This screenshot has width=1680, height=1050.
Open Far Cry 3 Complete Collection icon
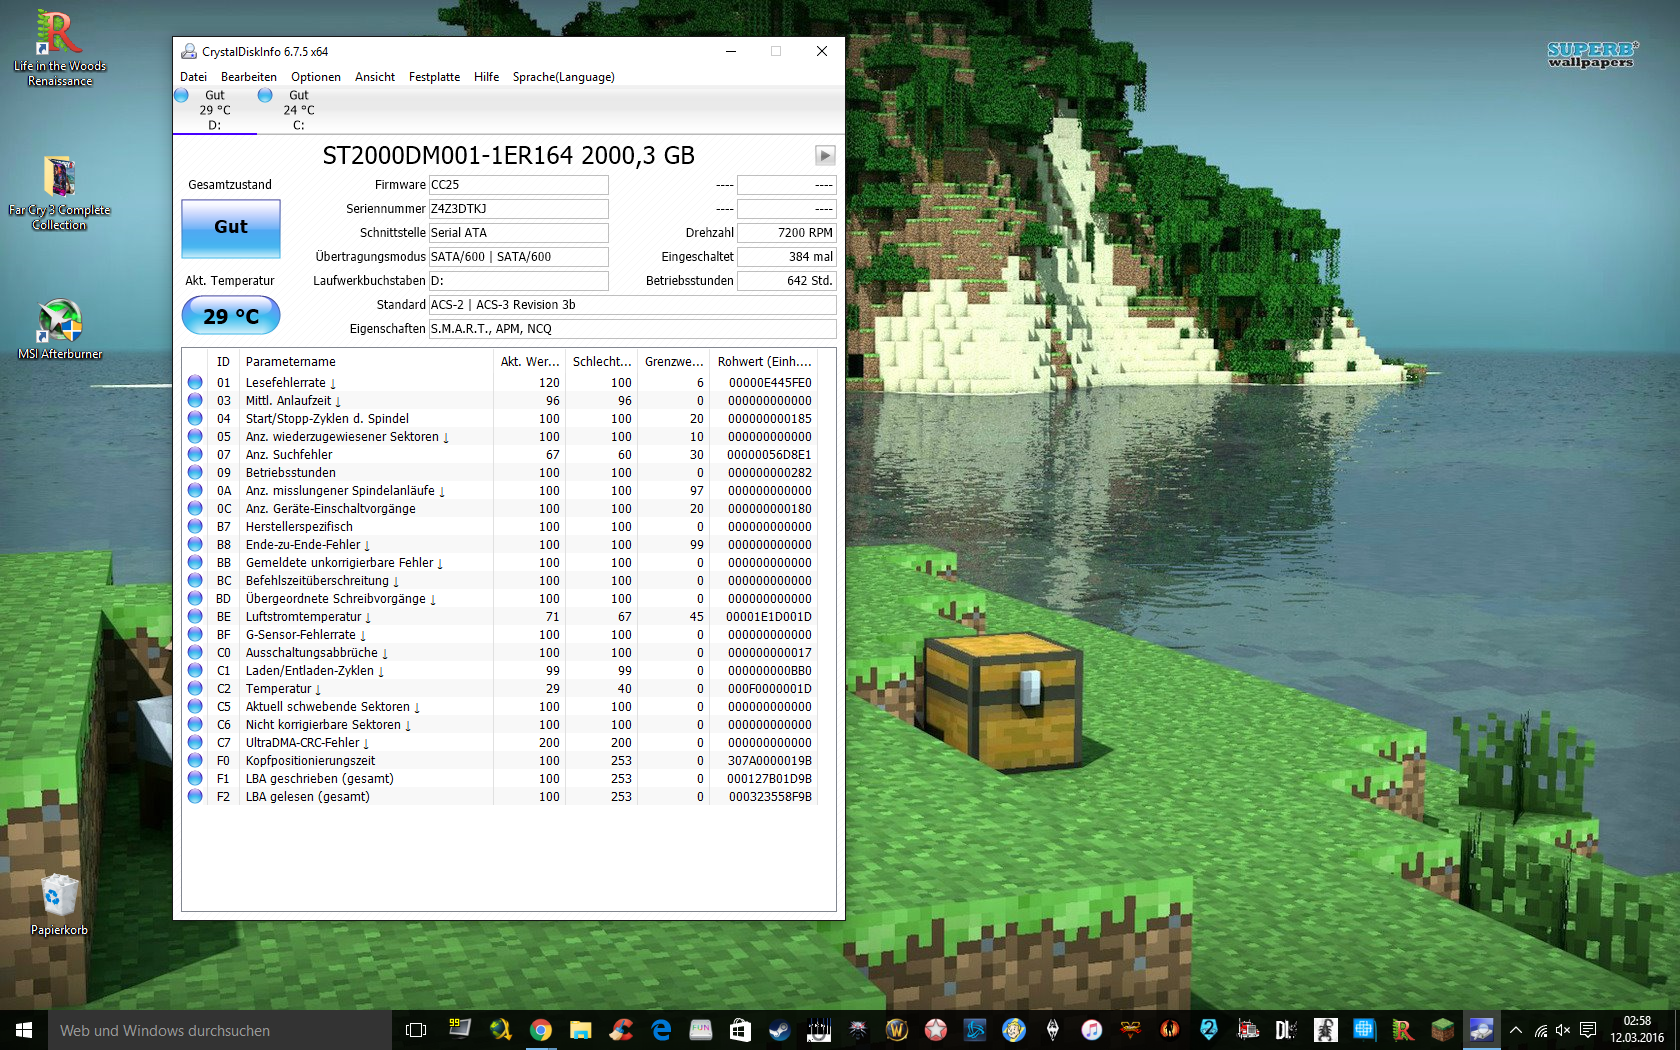(60, 194)
